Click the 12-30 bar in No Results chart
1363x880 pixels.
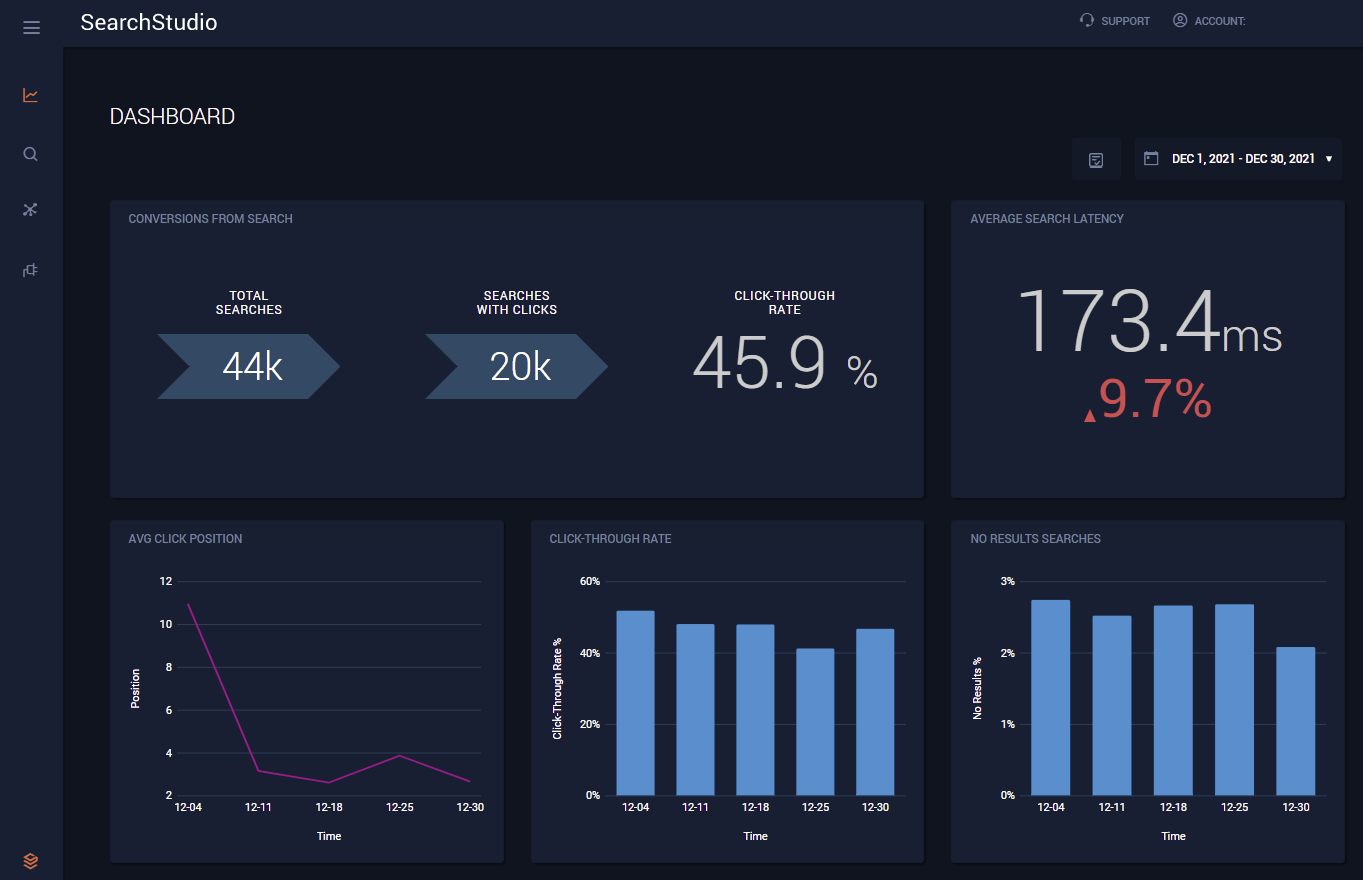[1296, 722]
